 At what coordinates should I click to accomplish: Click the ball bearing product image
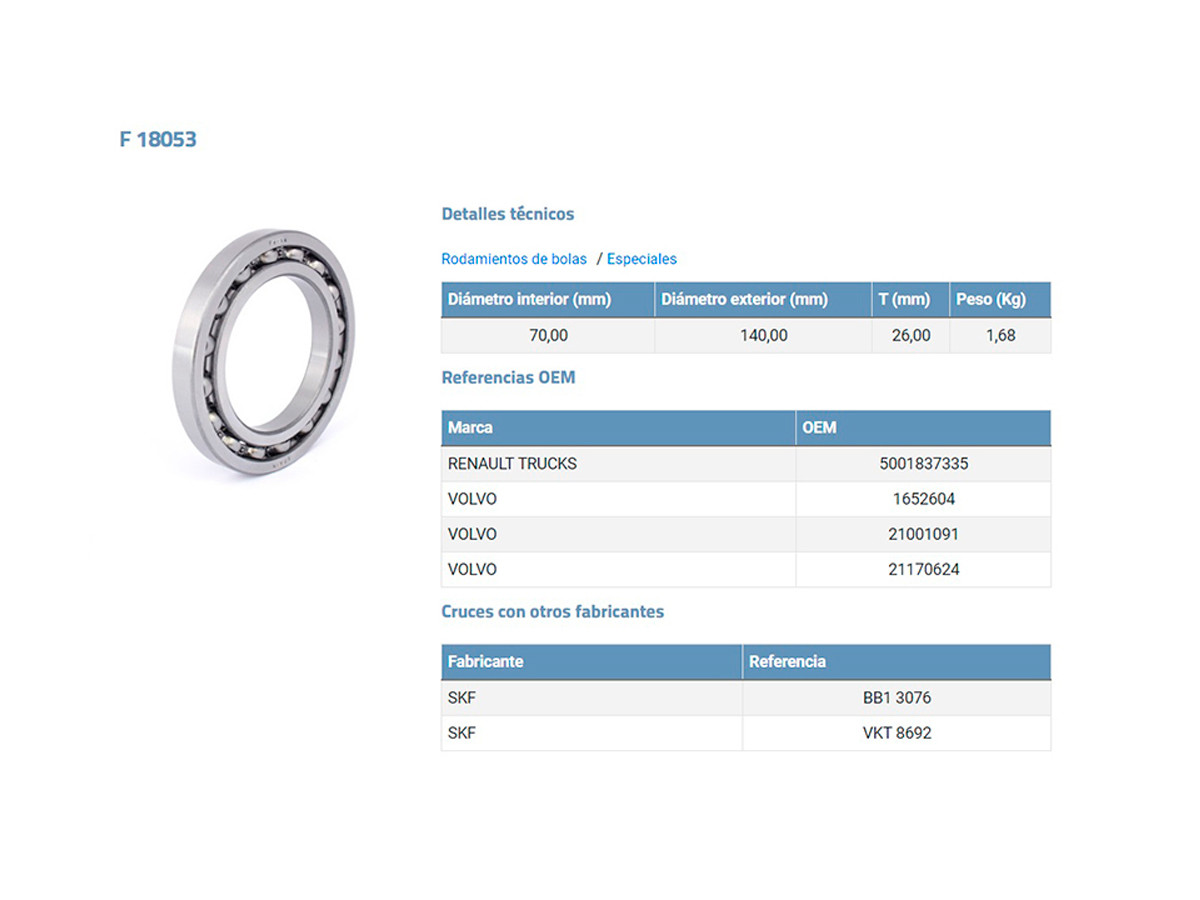pyautogui.click(x=264, y=353)
